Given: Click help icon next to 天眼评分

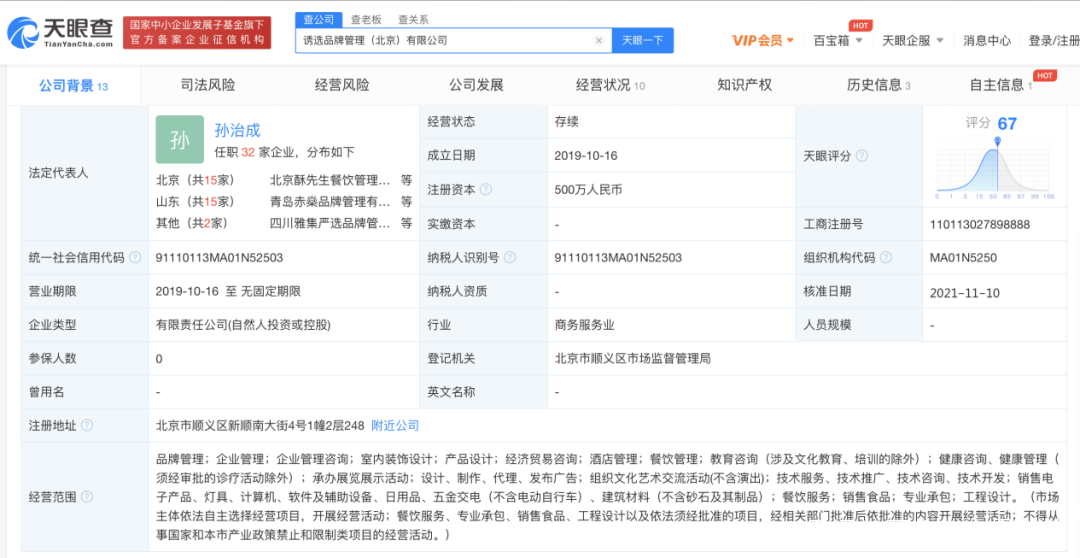Looking at the screenshot, I should (x=861, y=156).
